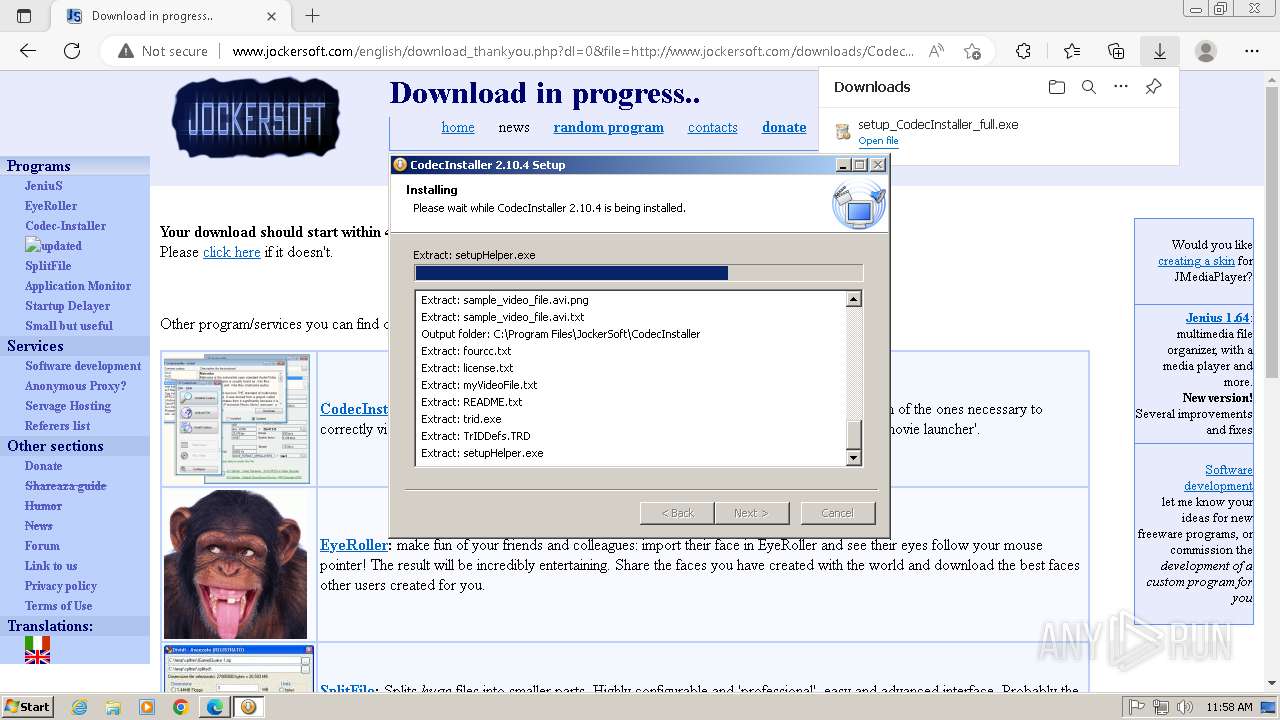Select the Italian flag translation
Viewport: 1280px width, 720px height.
pos(37,643)
